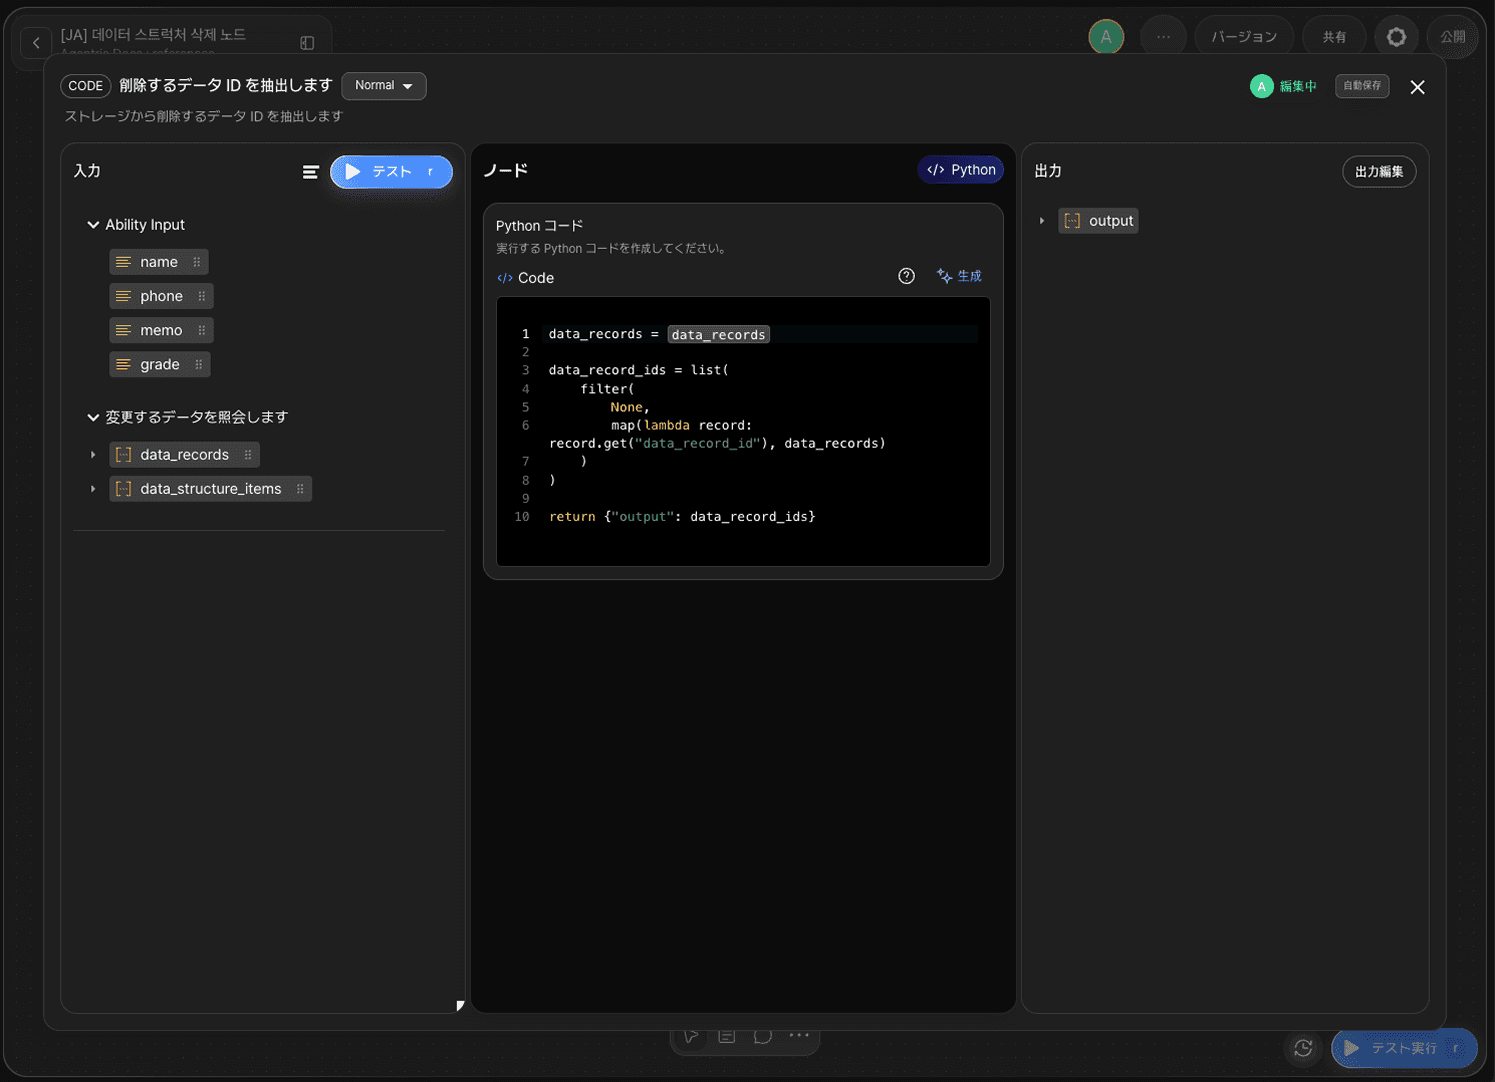Expand the output tree arrow
The width and height of the screenshot is (1495, 1082).
click(1041, 221)
